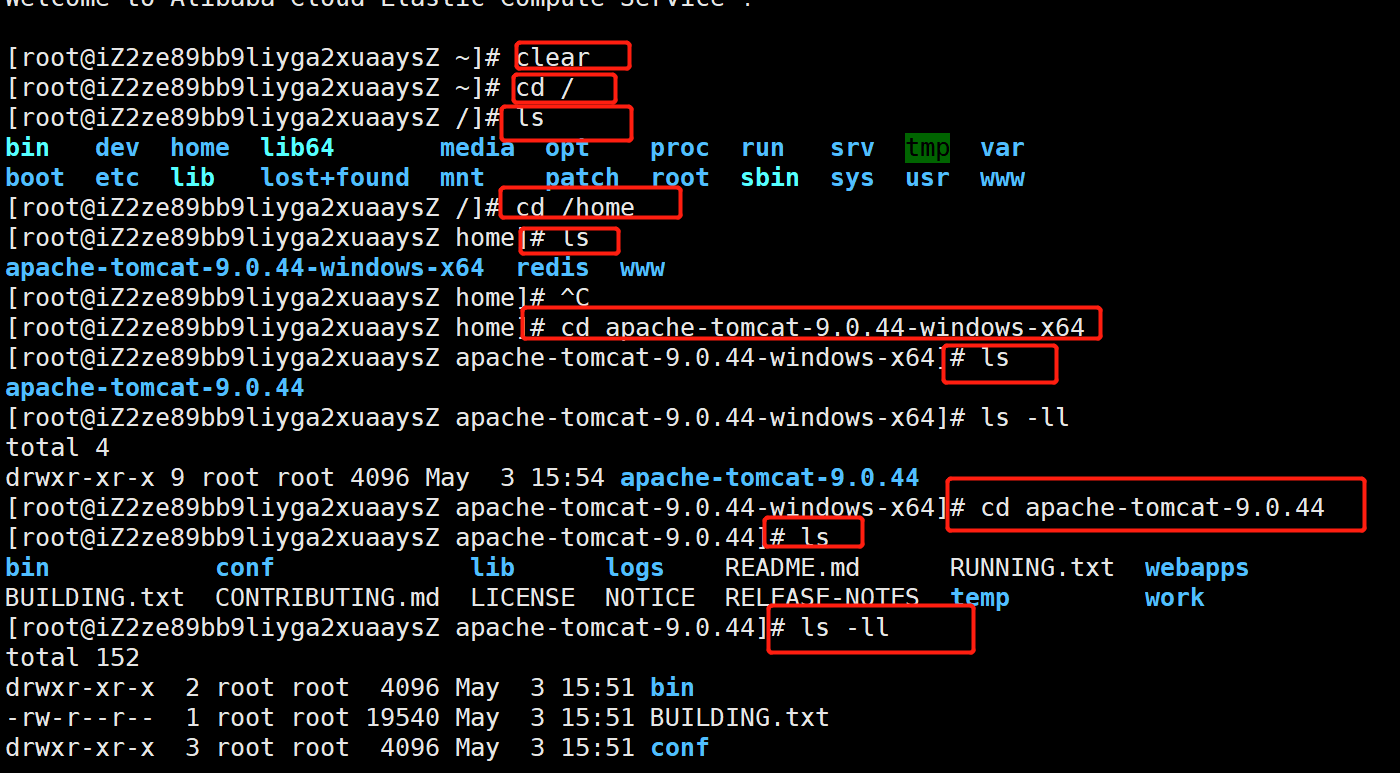This screenshot has width=1400, height=773.
Task: Click the '19540' file size value
Action: [402, 718]
